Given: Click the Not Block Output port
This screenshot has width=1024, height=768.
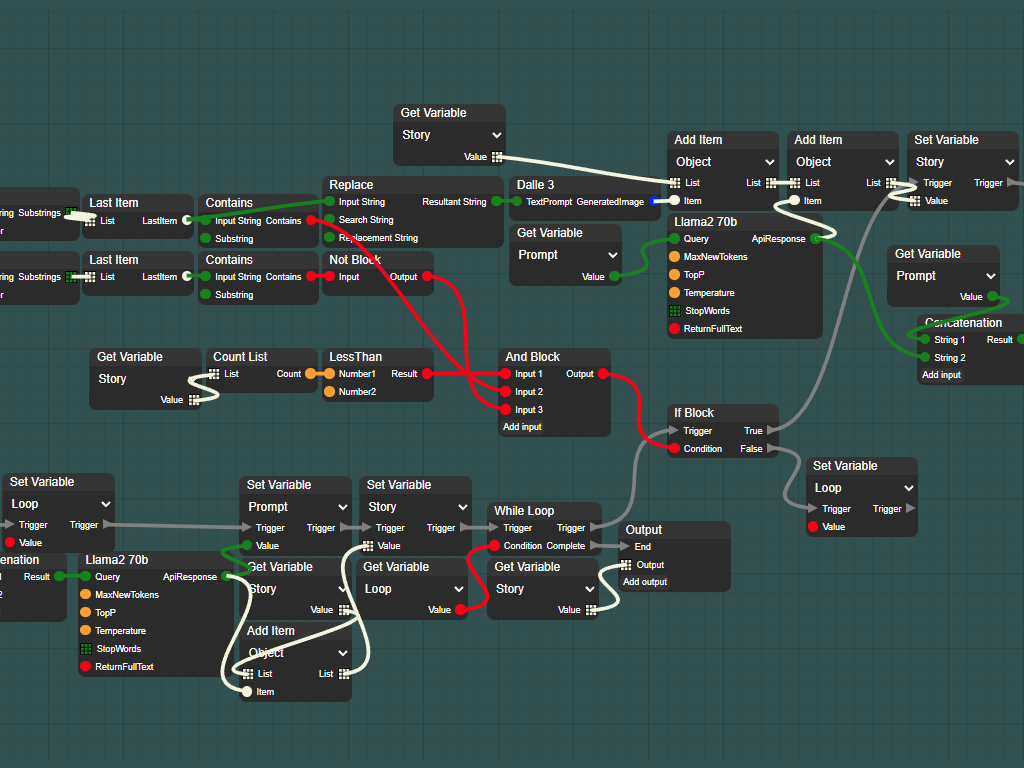Looking at the screenshot, I should point(427,277).
